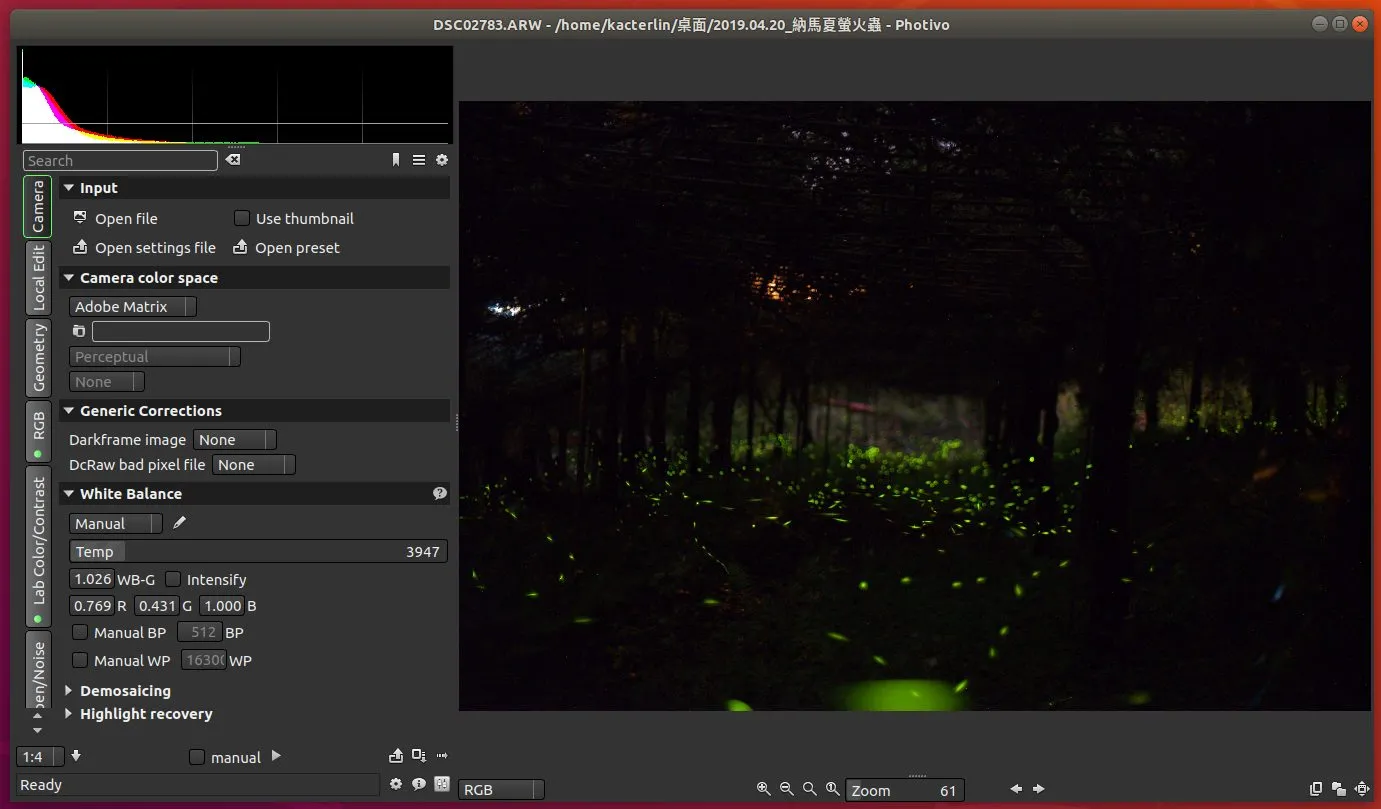This screenshot has height=809, width=1381.
Task: Click the bookmark icon for favourite tools
Action: tap(396, 160)
